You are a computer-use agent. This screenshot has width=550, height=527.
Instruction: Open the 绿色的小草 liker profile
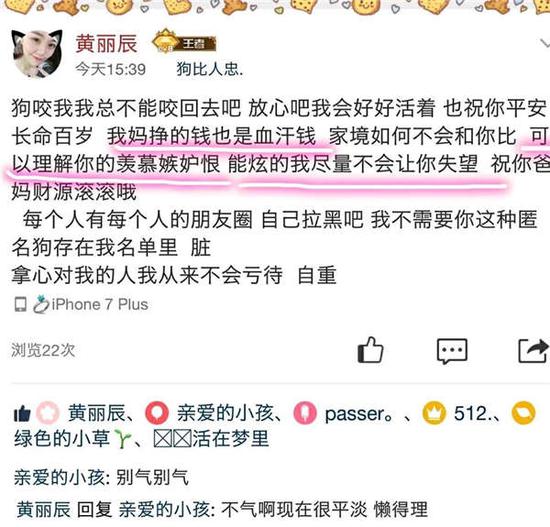pyautogui.click(x=73, y=439)
